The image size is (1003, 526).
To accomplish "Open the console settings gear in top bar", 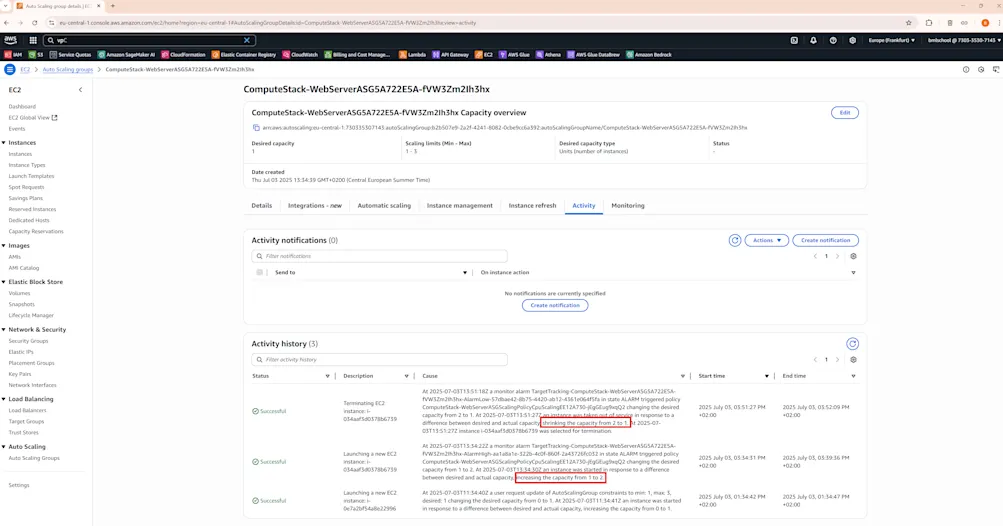I will (x=852, y=40).
